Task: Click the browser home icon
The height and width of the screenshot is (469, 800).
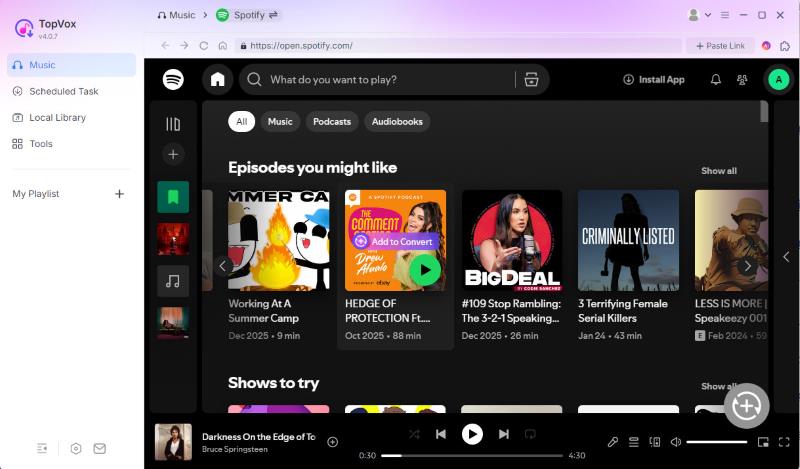Action: (x=222, y=45)
